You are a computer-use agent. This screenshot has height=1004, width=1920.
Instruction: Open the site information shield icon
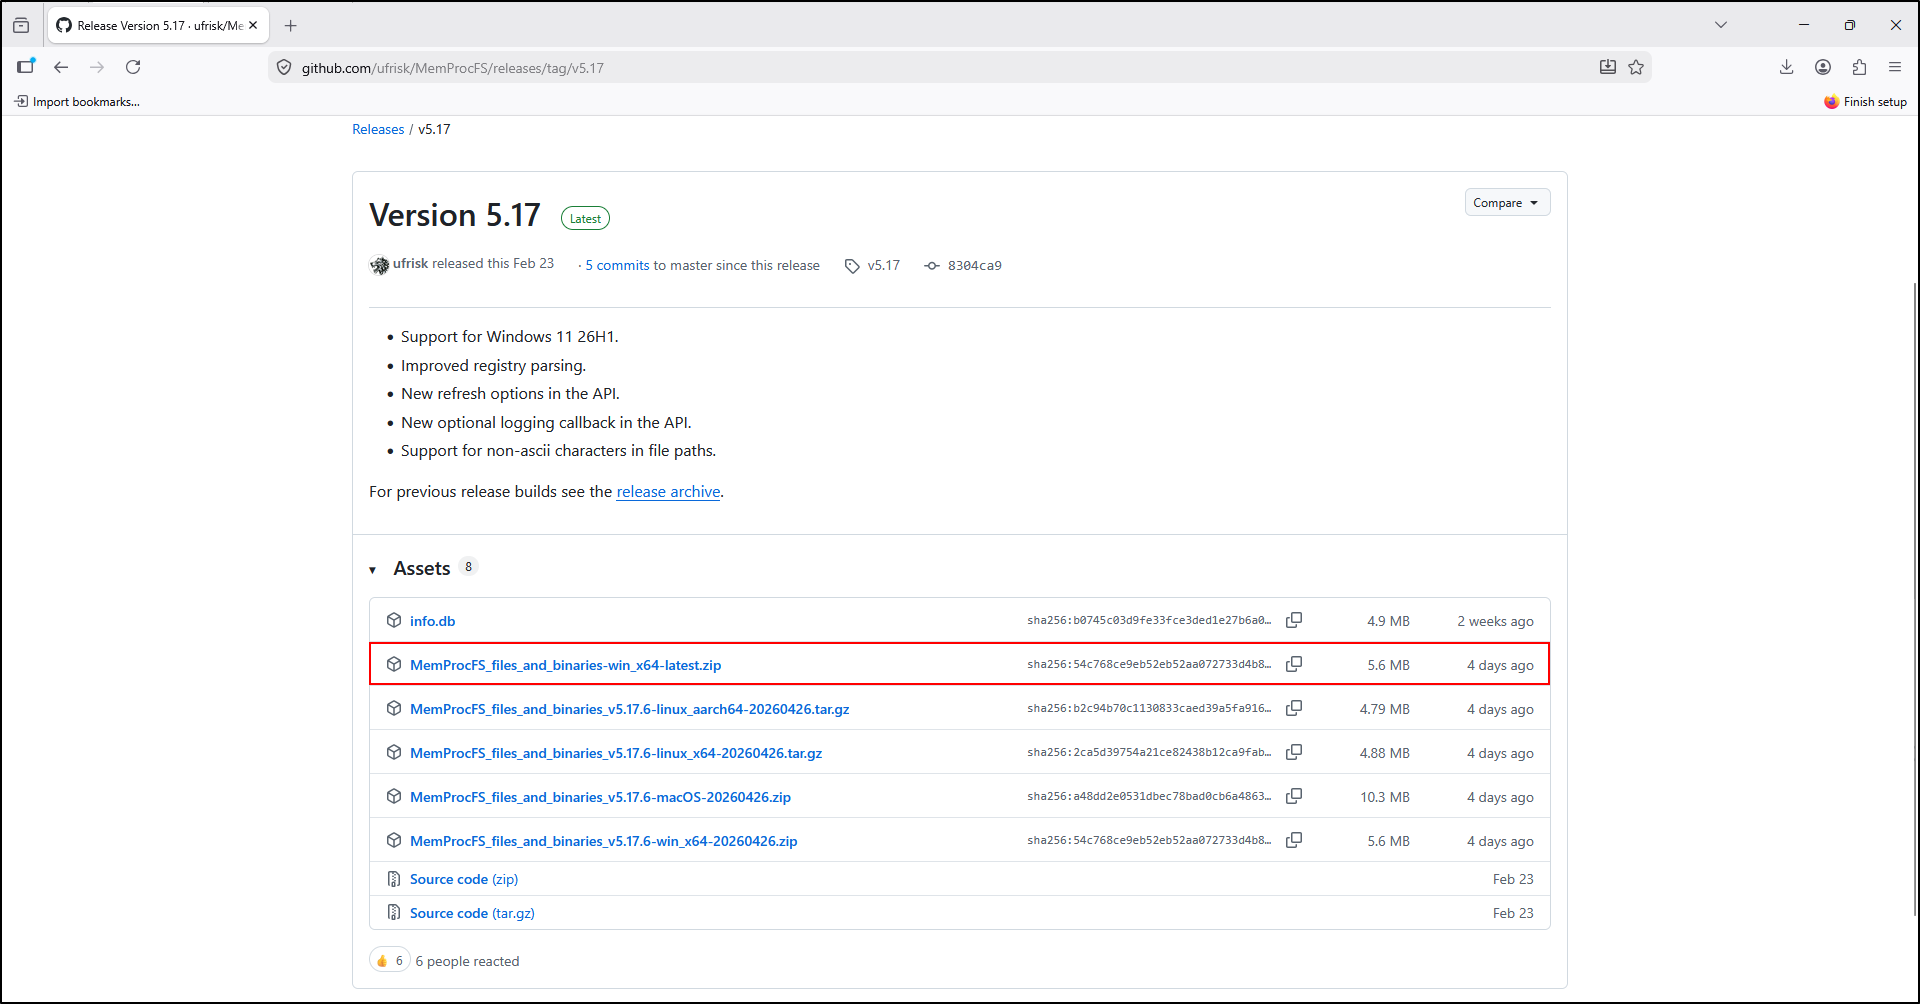284,67
